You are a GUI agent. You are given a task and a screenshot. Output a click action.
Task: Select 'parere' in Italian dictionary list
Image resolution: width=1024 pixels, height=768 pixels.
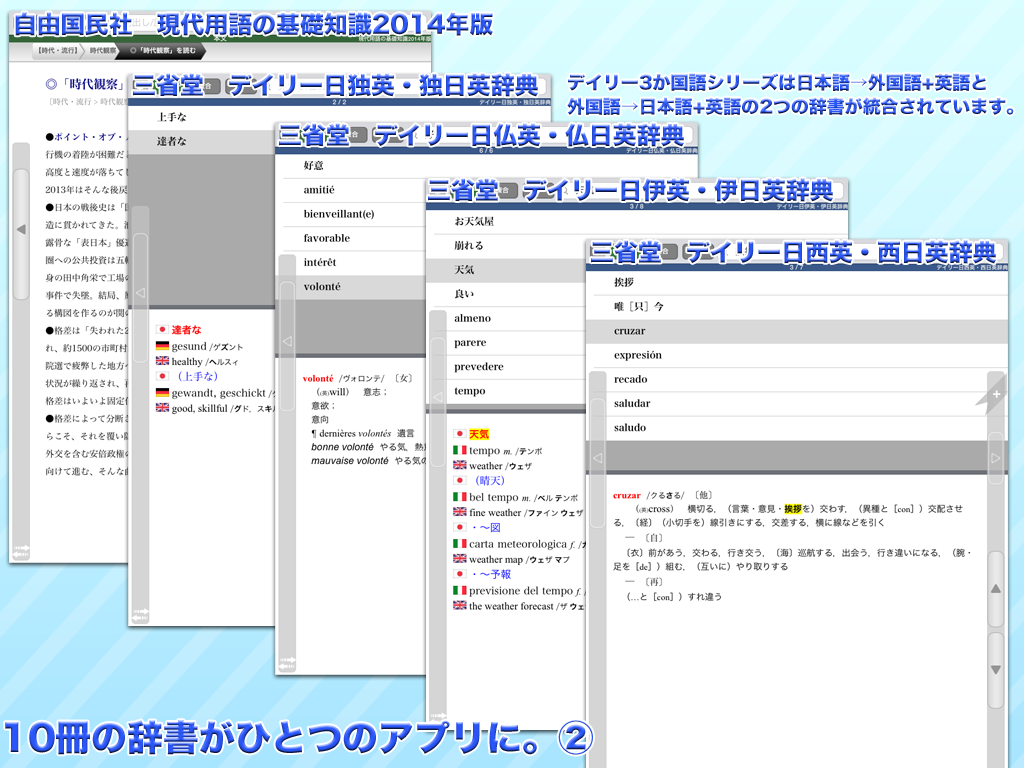pyautogui.click(x=506, y=343)
